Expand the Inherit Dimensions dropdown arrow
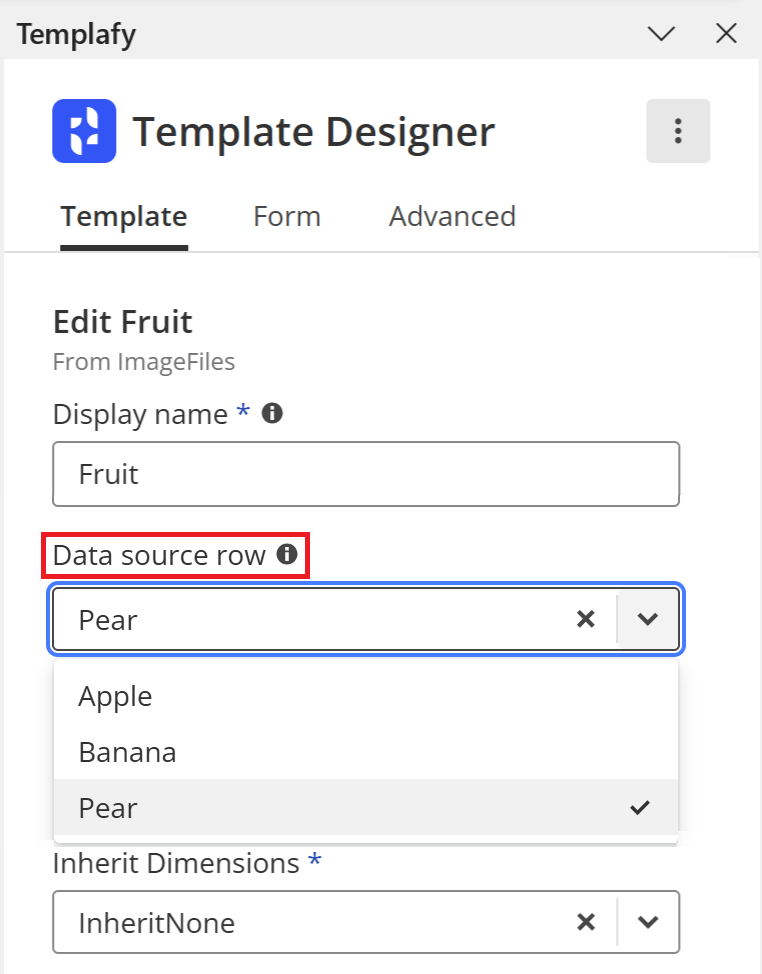The width and height of the screenshot is (762, 974). 648,922
